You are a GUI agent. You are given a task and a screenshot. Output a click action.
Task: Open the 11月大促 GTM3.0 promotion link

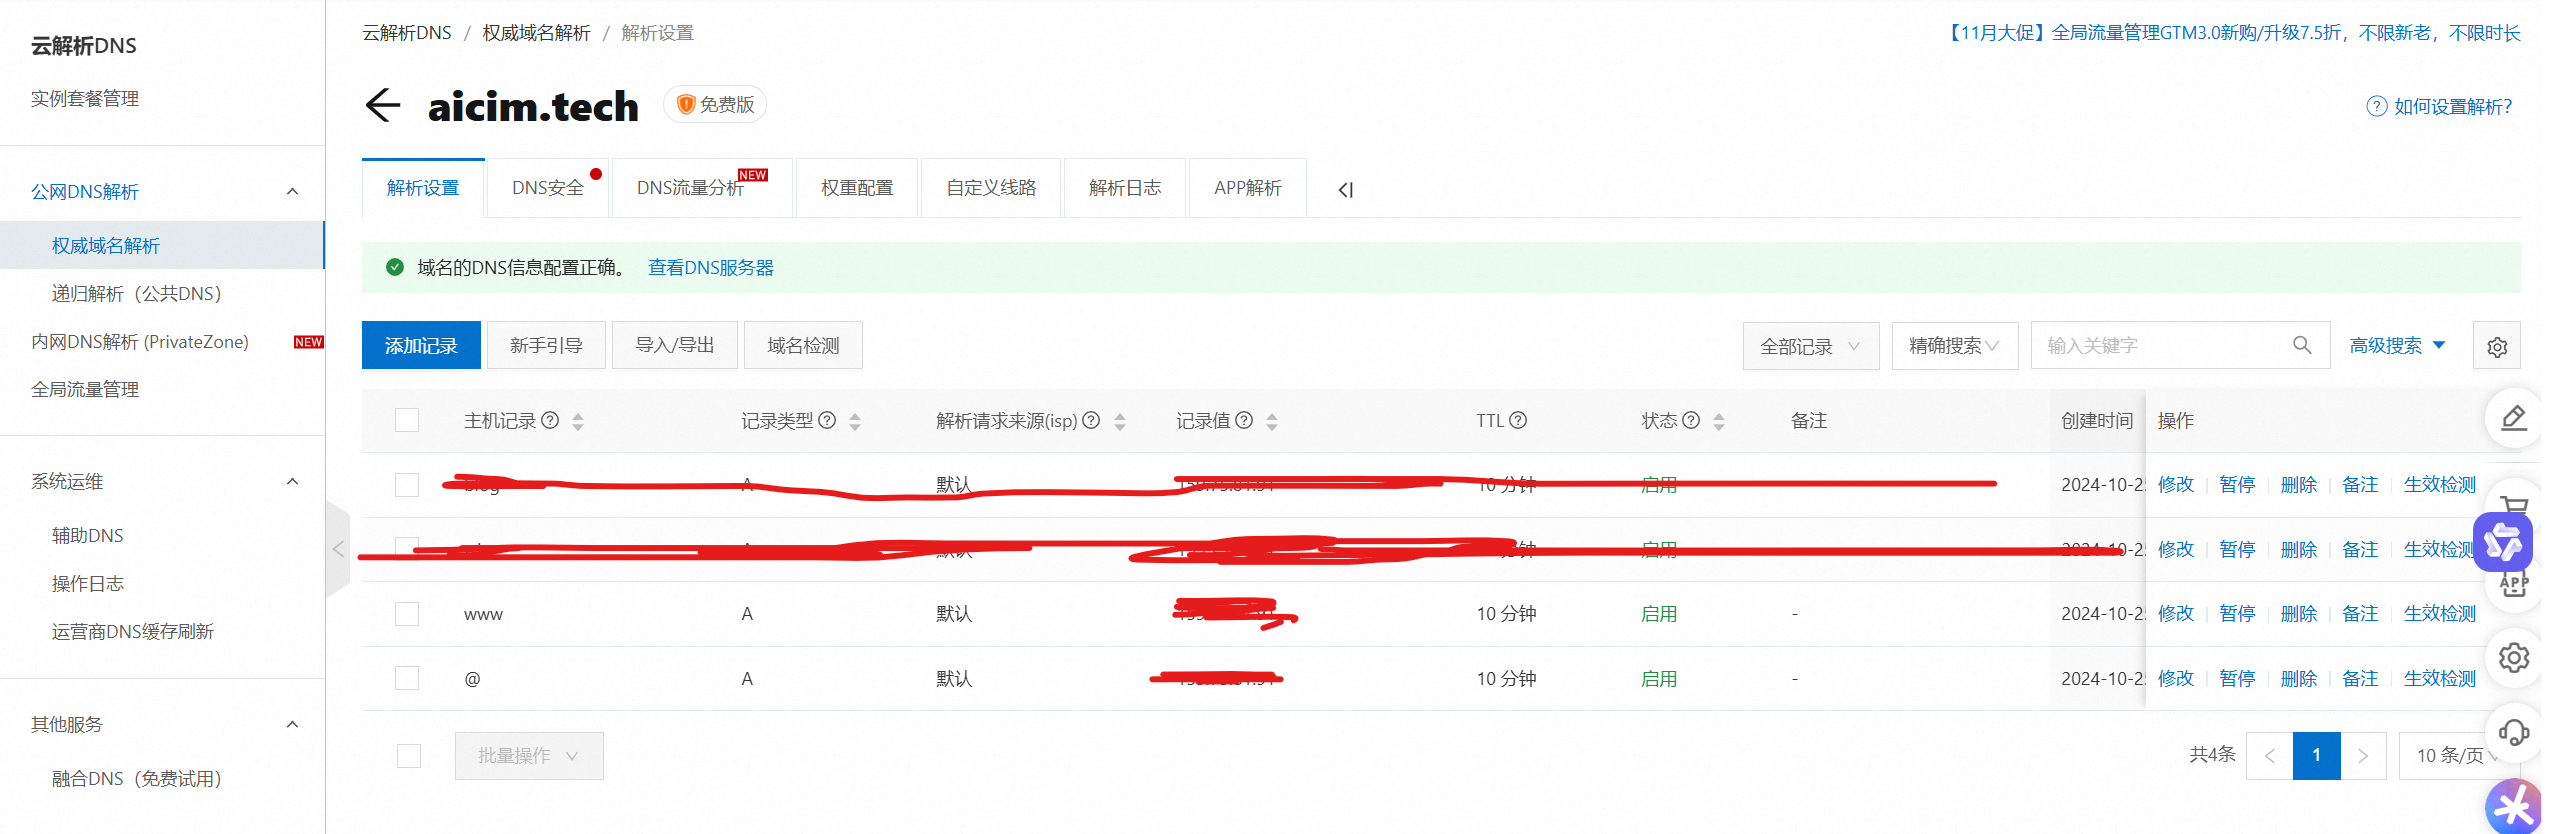pos(2232,33)
